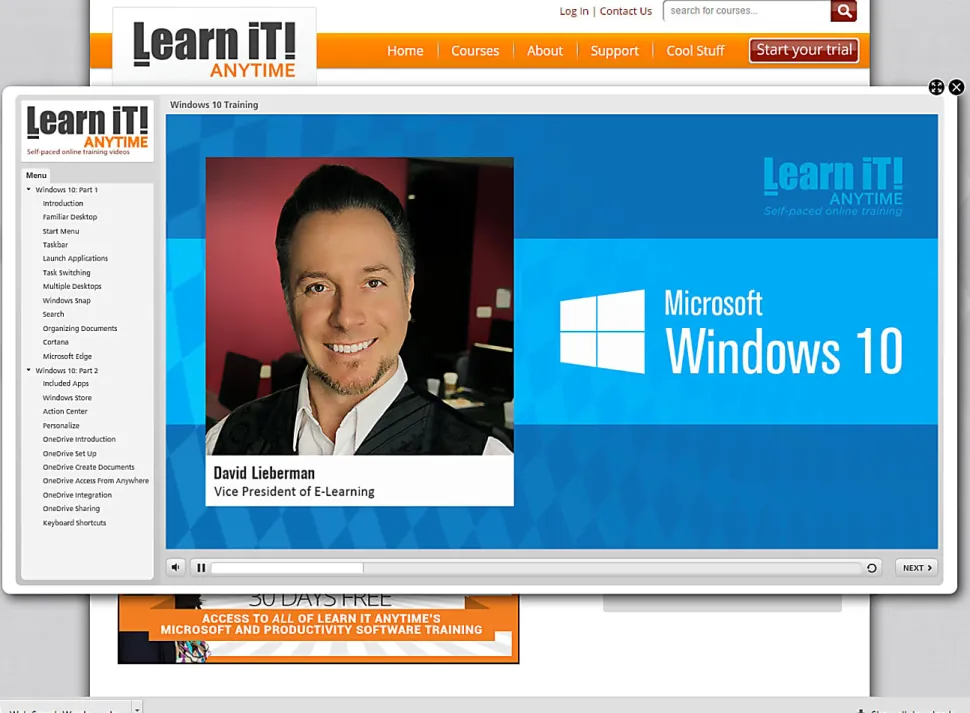970x713 pixels.
Task: Select the OneDrive Introduction lesson
Action: 79,439
